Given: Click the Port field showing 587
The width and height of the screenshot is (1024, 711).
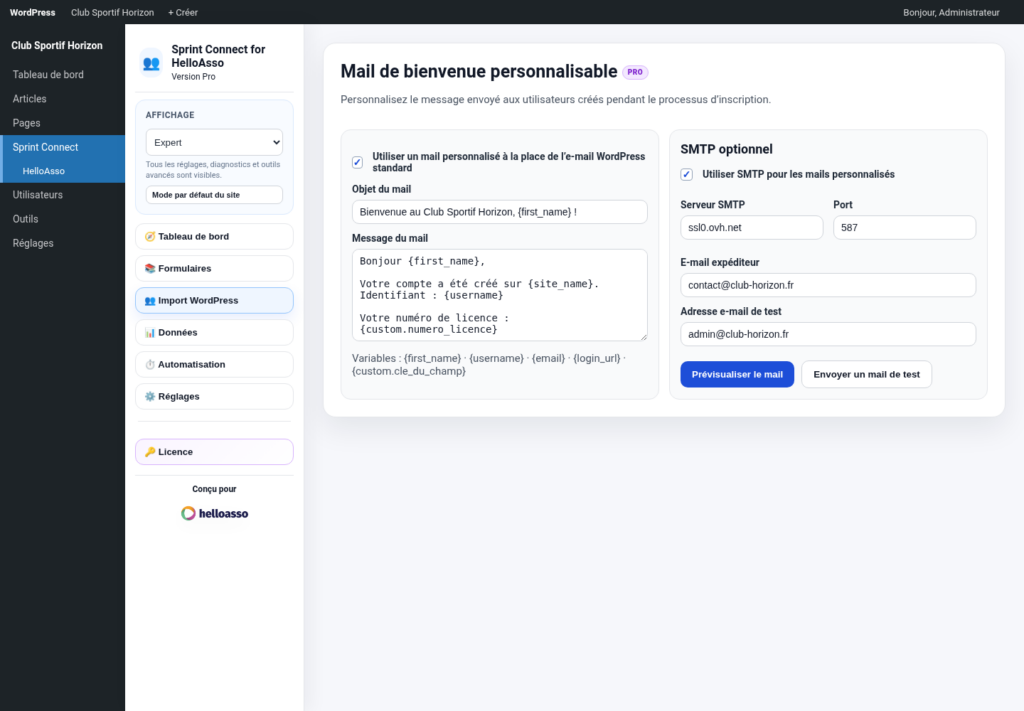Looking at the screenshot, I should pos(904,227).
